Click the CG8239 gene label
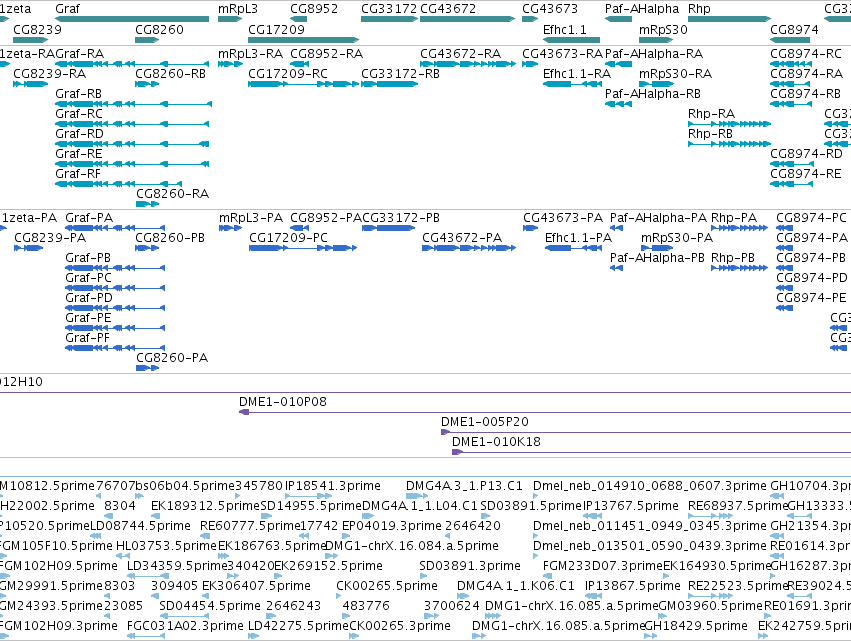This screenshot has height=641, width=851. (37, 30)
